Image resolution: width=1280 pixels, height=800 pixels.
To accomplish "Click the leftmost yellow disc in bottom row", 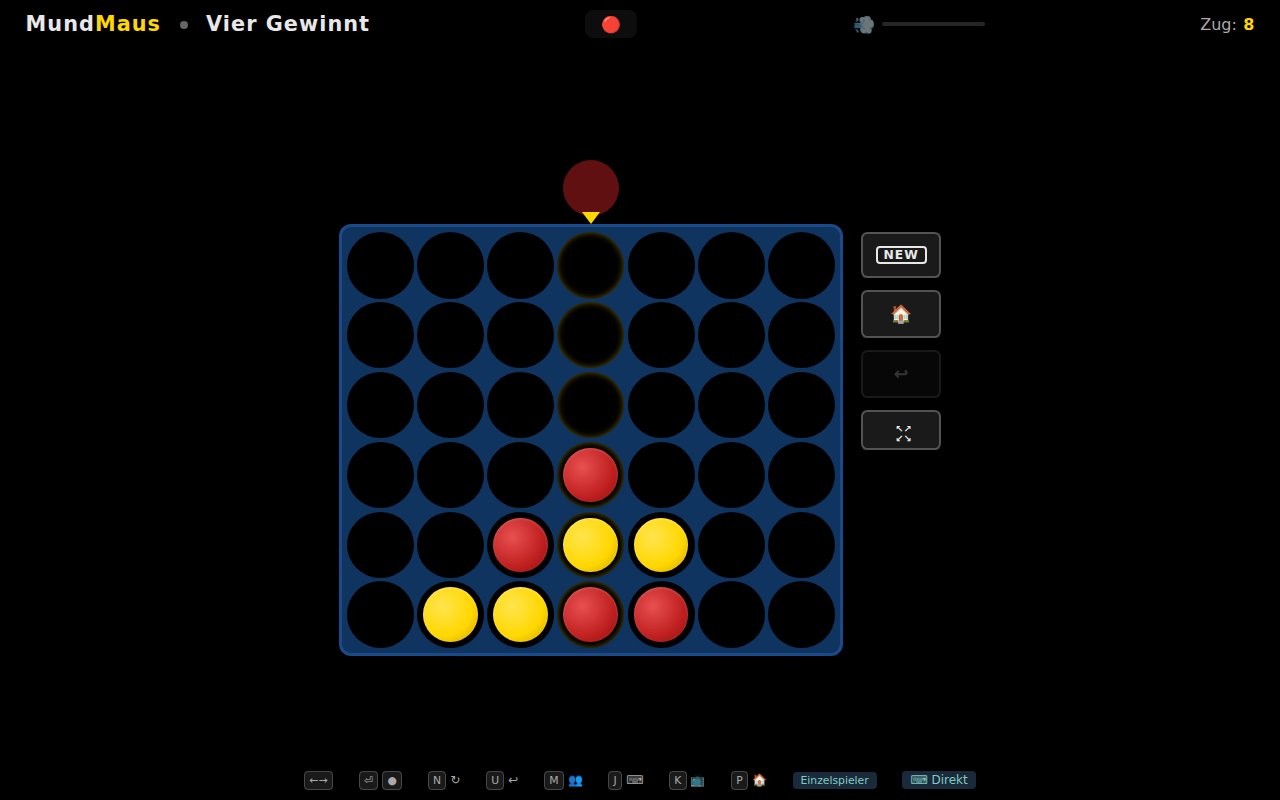I will pyautogui.click(x=450, y=615).
